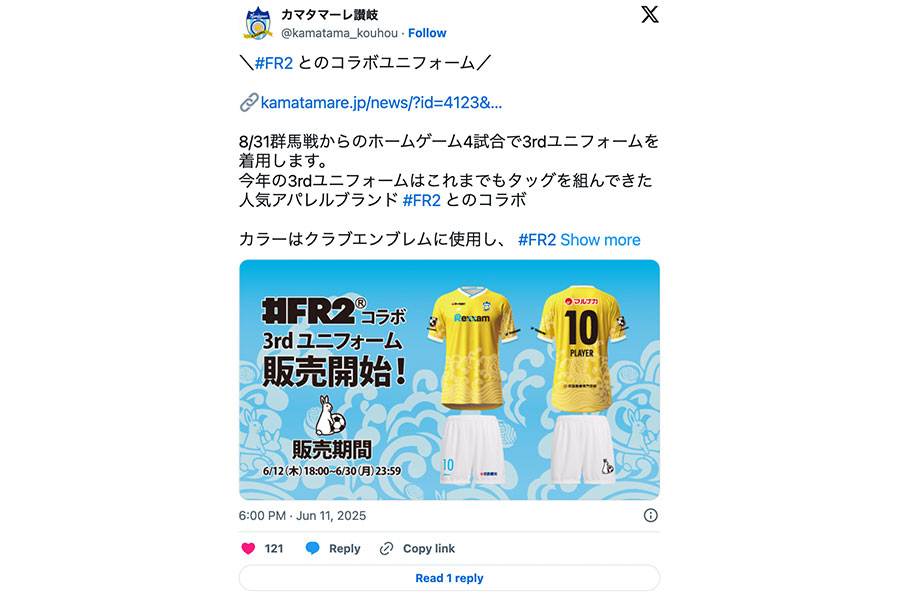Click the Copy link text

click(429, 549)
